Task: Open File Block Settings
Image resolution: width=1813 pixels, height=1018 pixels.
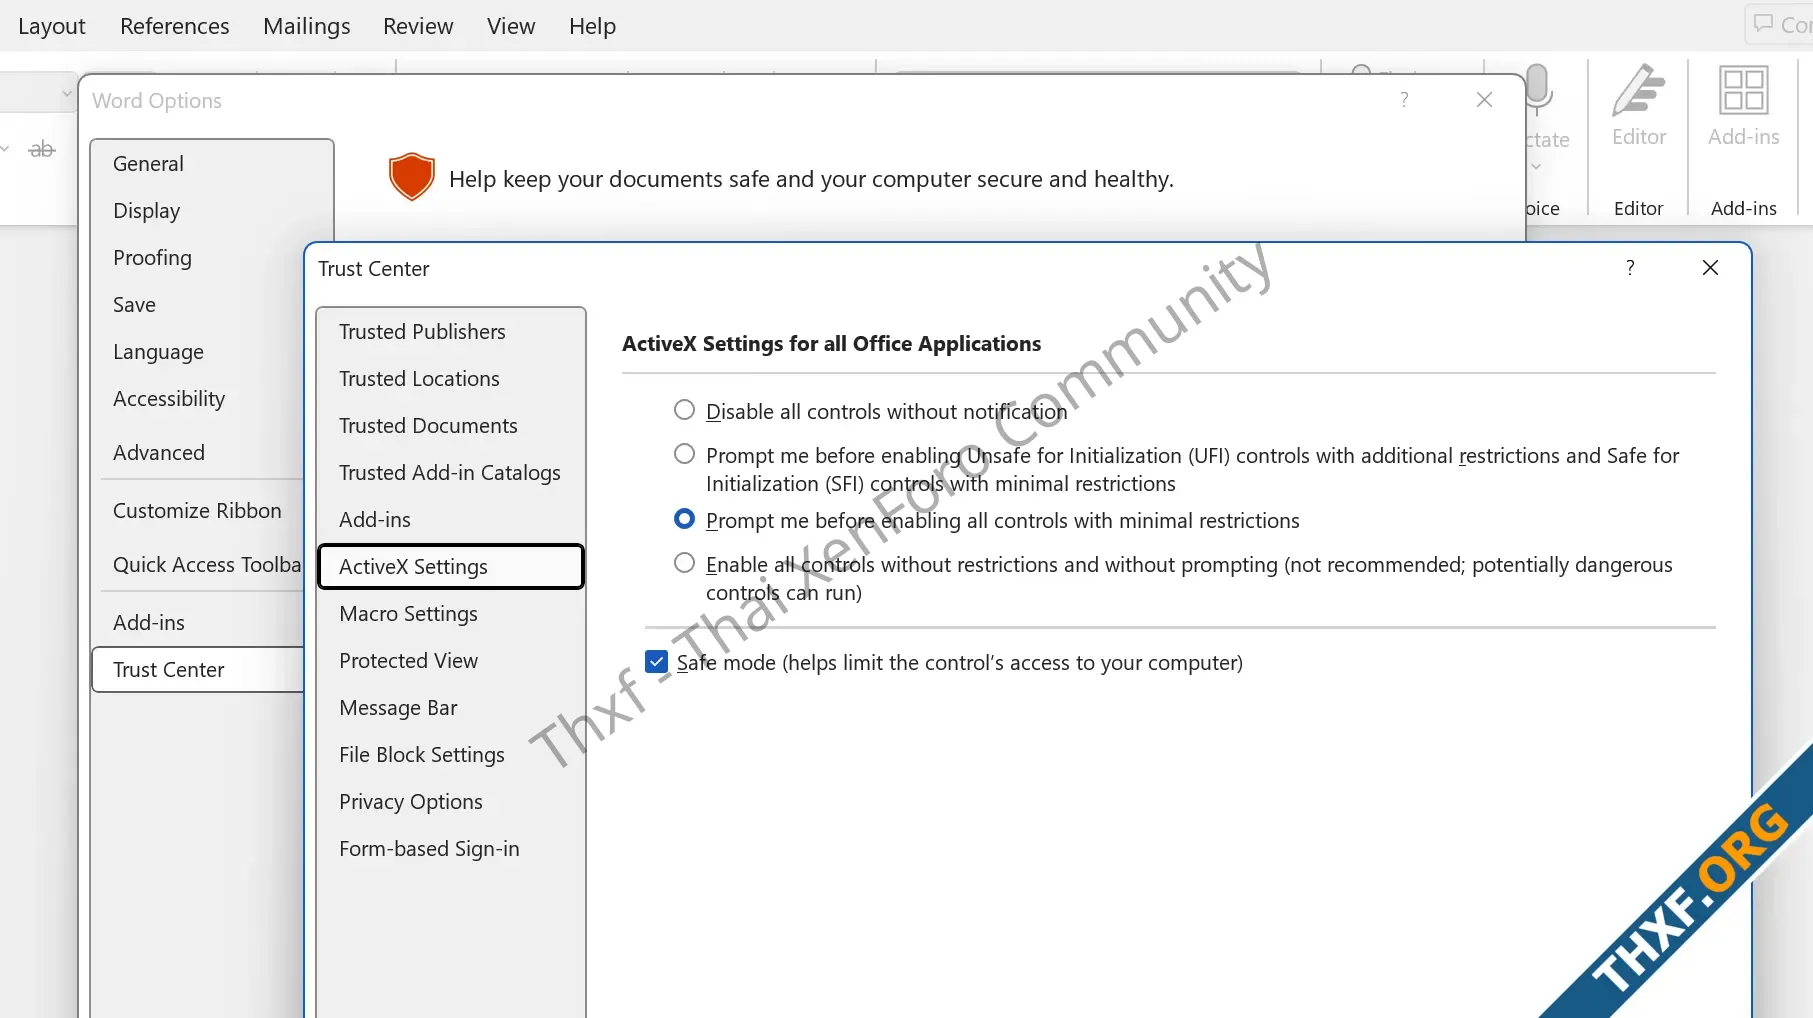Action: click(x=450, y=754)
